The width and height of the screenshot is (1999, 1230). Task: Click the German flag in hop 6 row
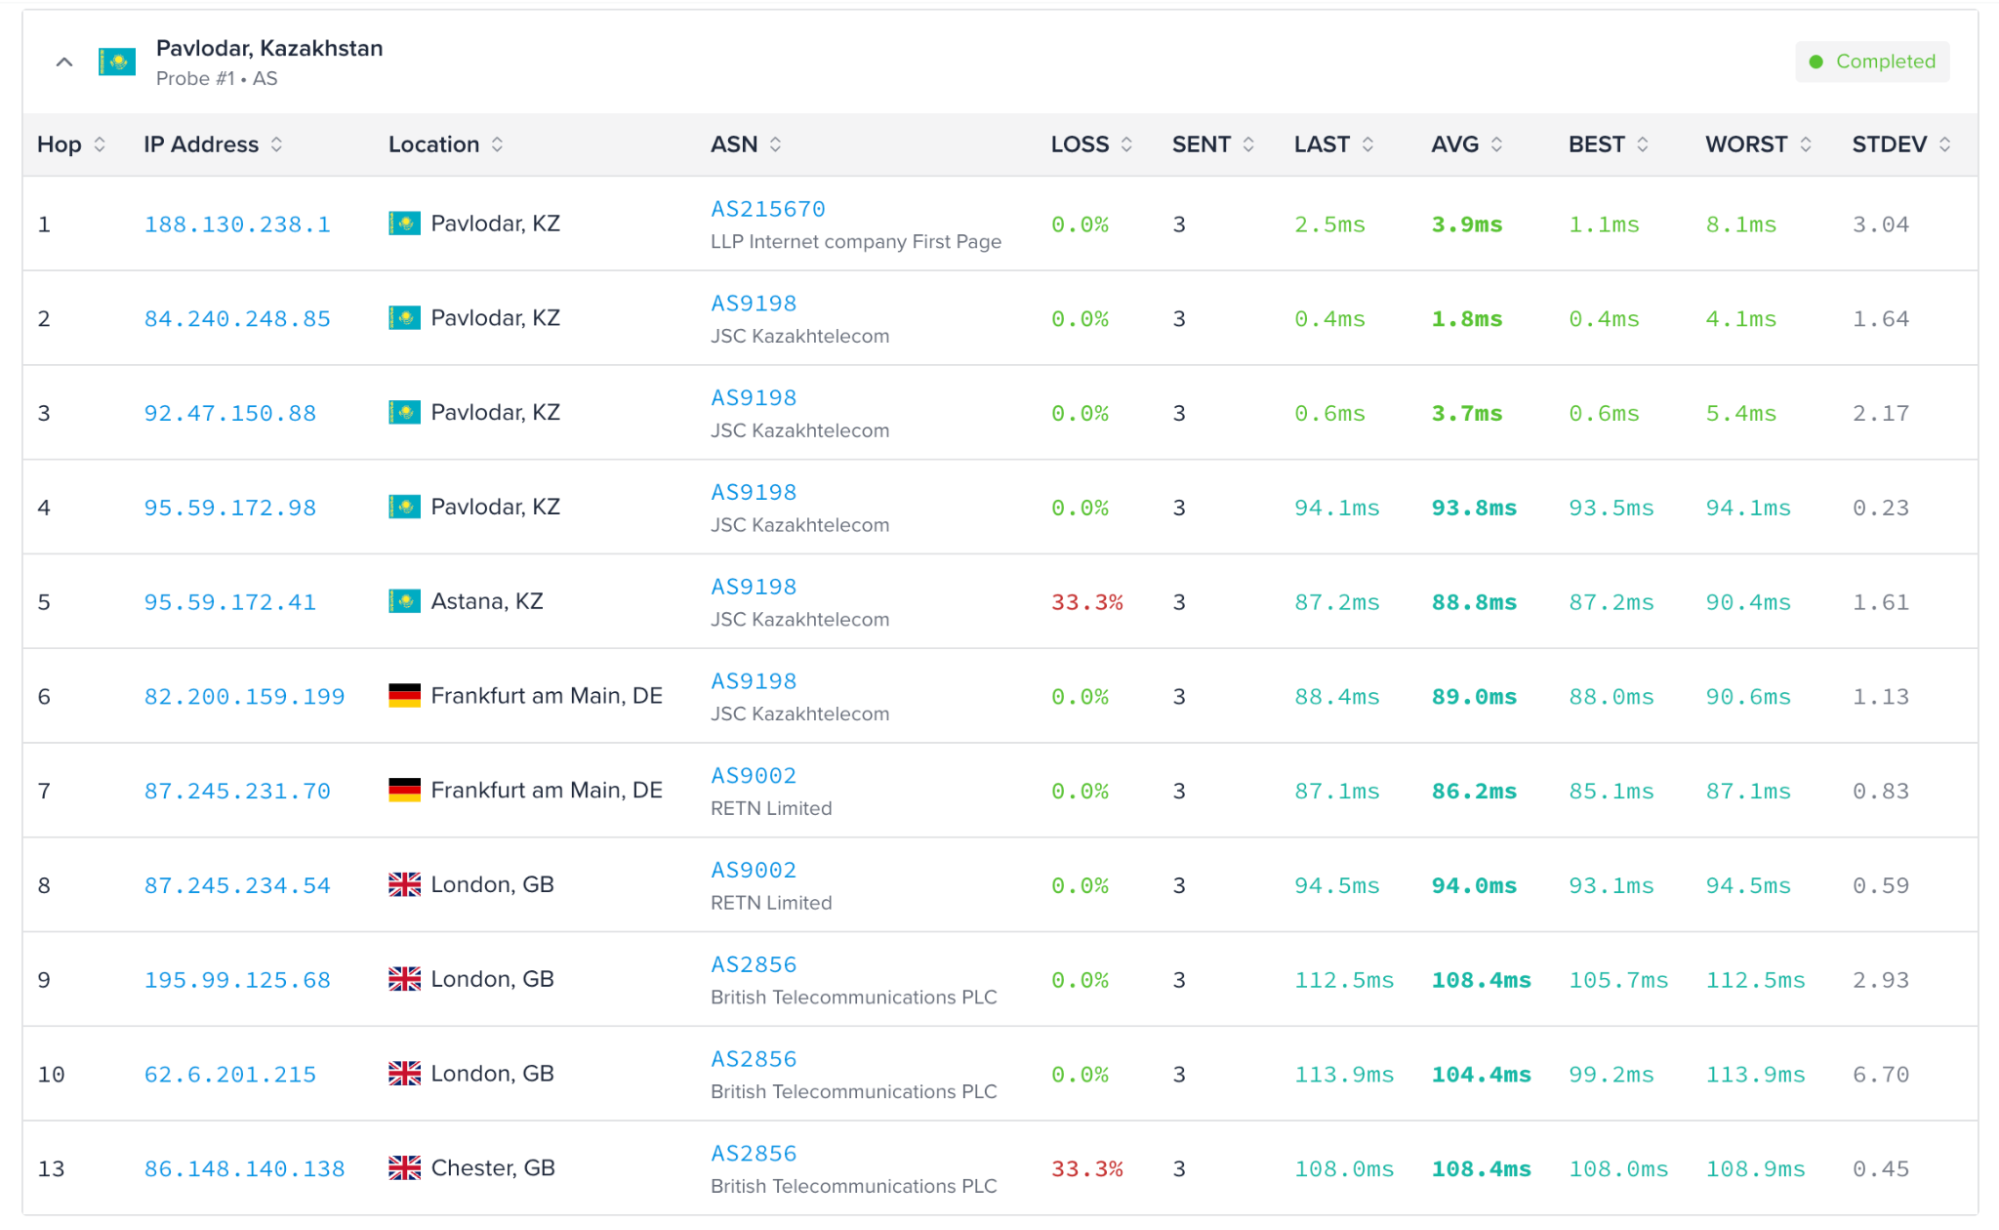pyautogui.click(x=404, y=696)
